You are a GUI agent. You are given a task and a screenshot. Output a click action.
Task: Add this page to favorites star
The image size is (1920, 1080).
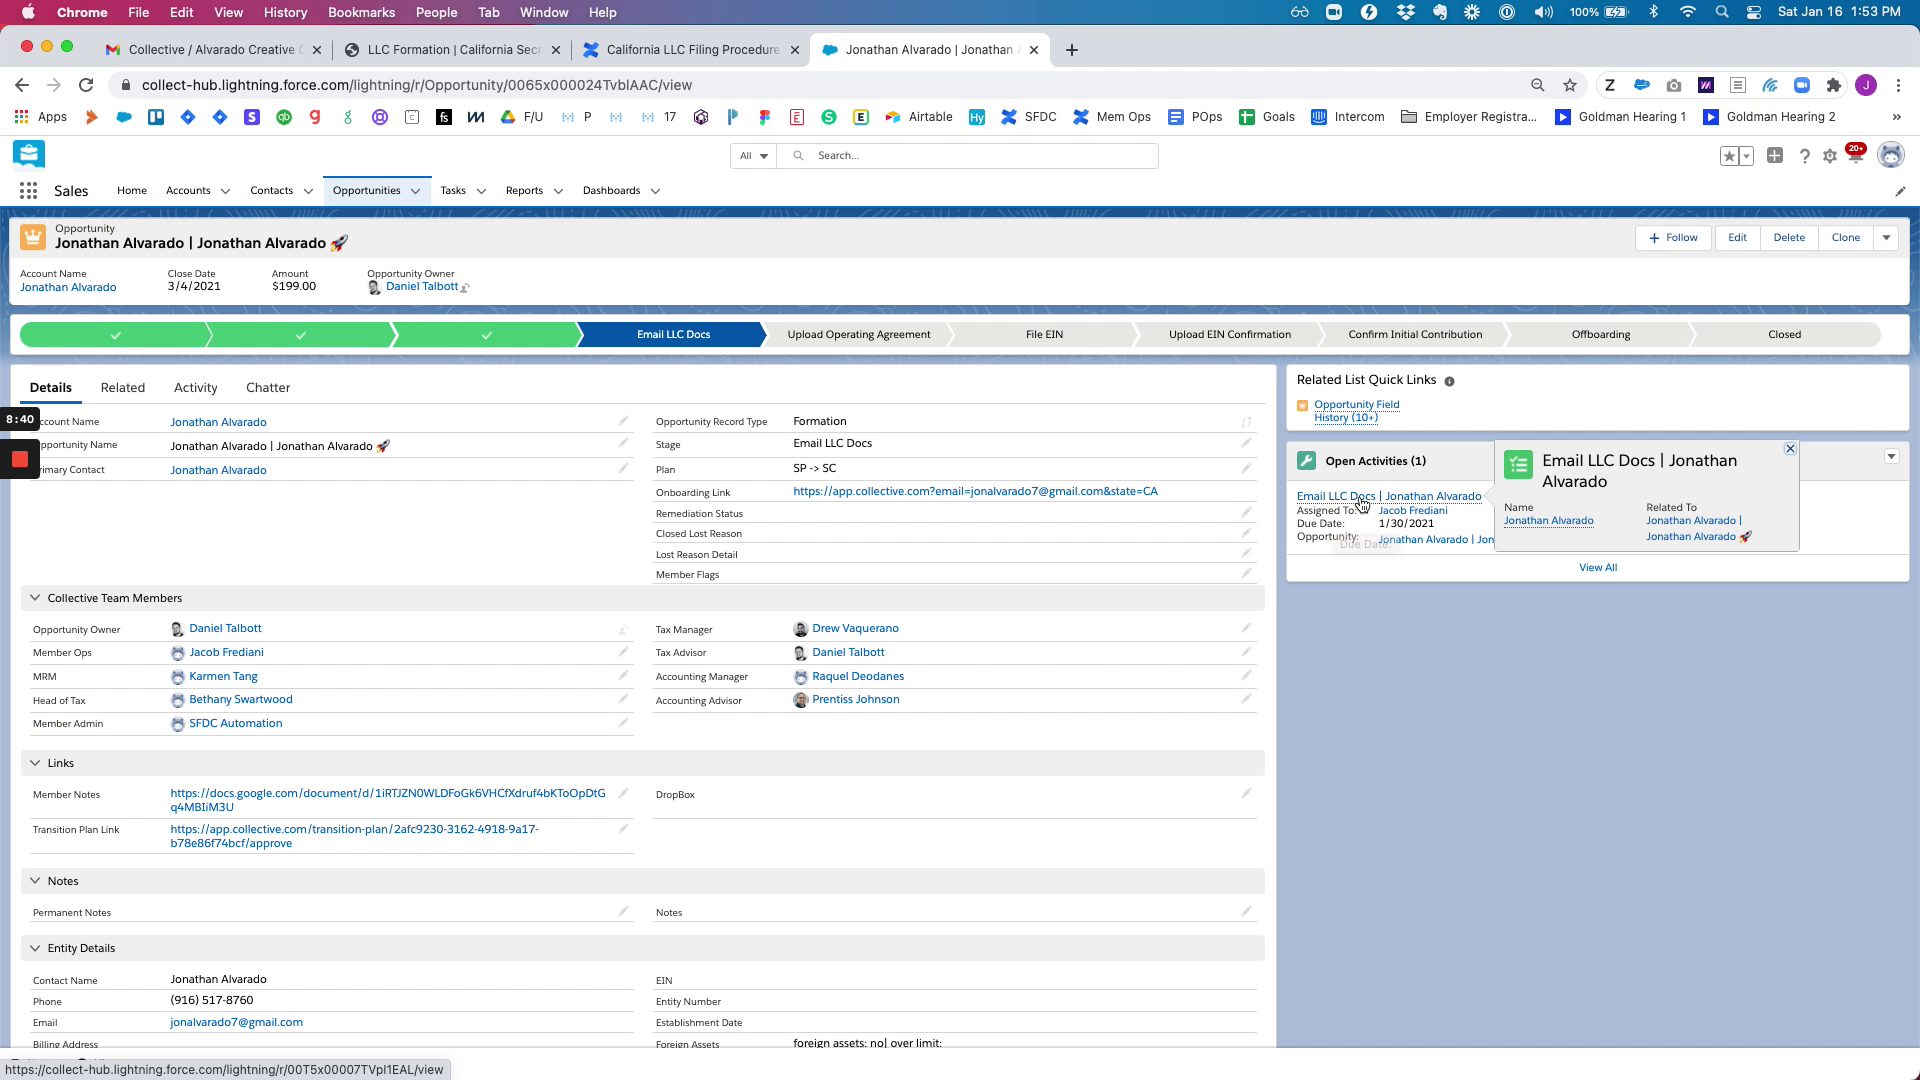click(1729, 156)
